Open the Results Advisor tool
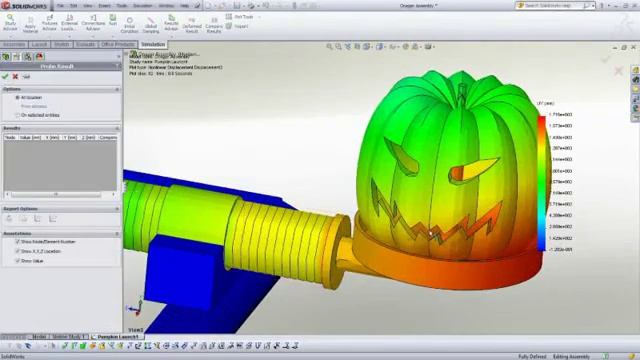This screenshot has width=640, height=360. click(x=171, y=22)
